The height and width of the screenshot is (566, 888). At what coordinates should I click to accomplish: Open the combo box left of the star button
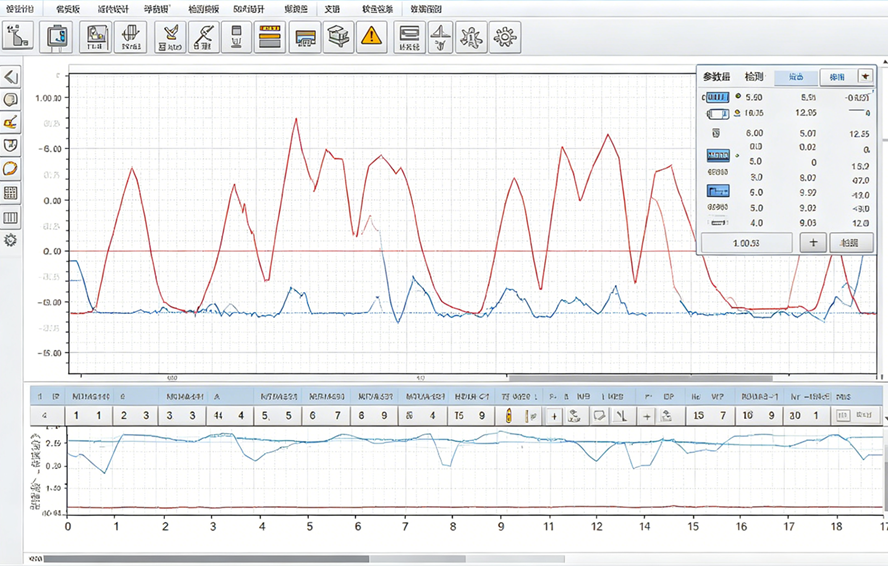(x=837, y=77)
